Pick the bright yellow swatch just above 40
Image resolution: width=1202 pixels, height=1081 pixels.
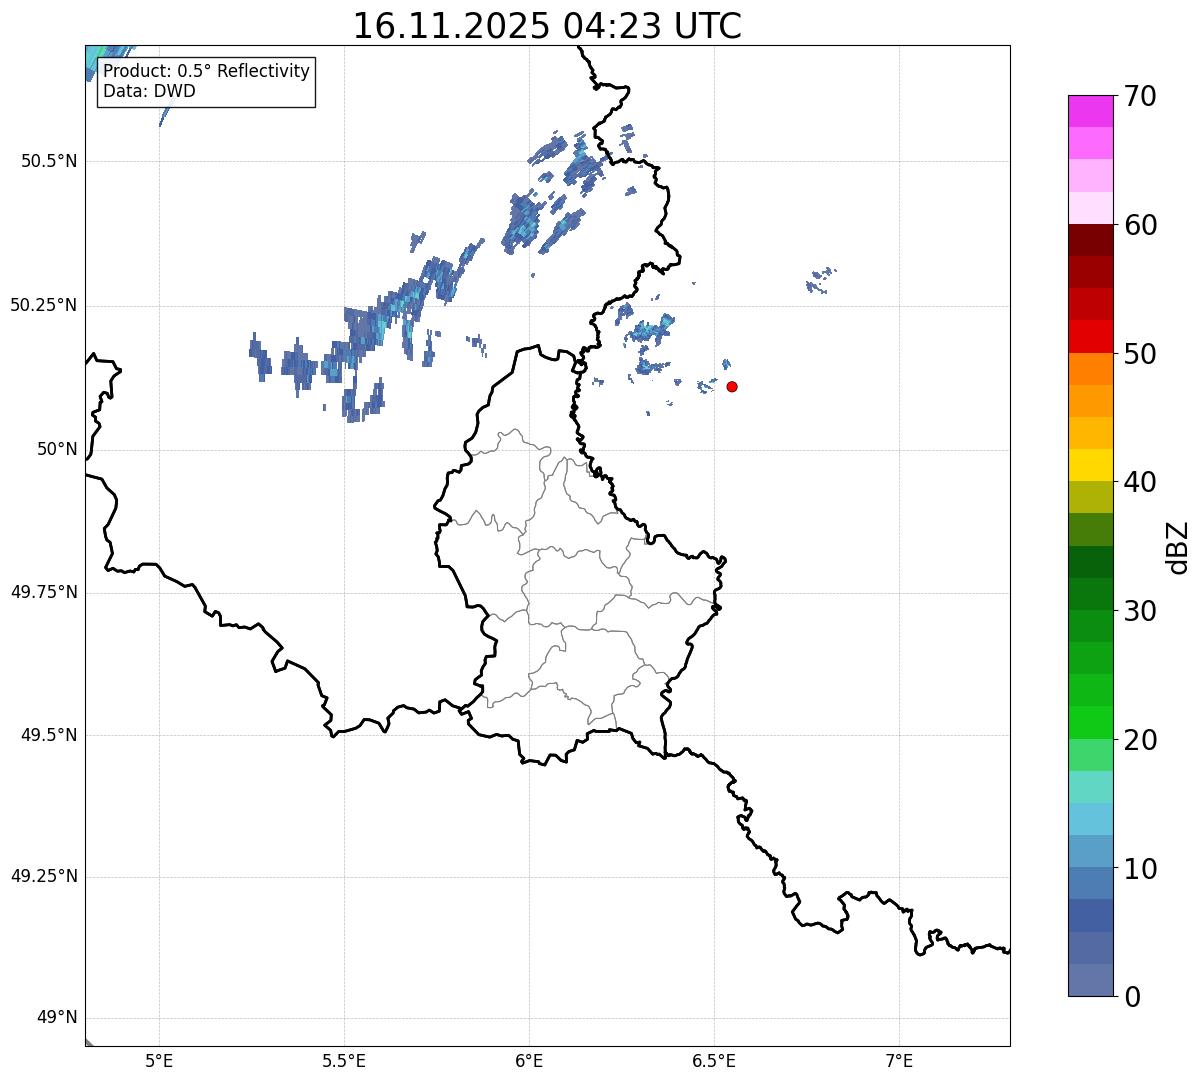pos(1090,465)
